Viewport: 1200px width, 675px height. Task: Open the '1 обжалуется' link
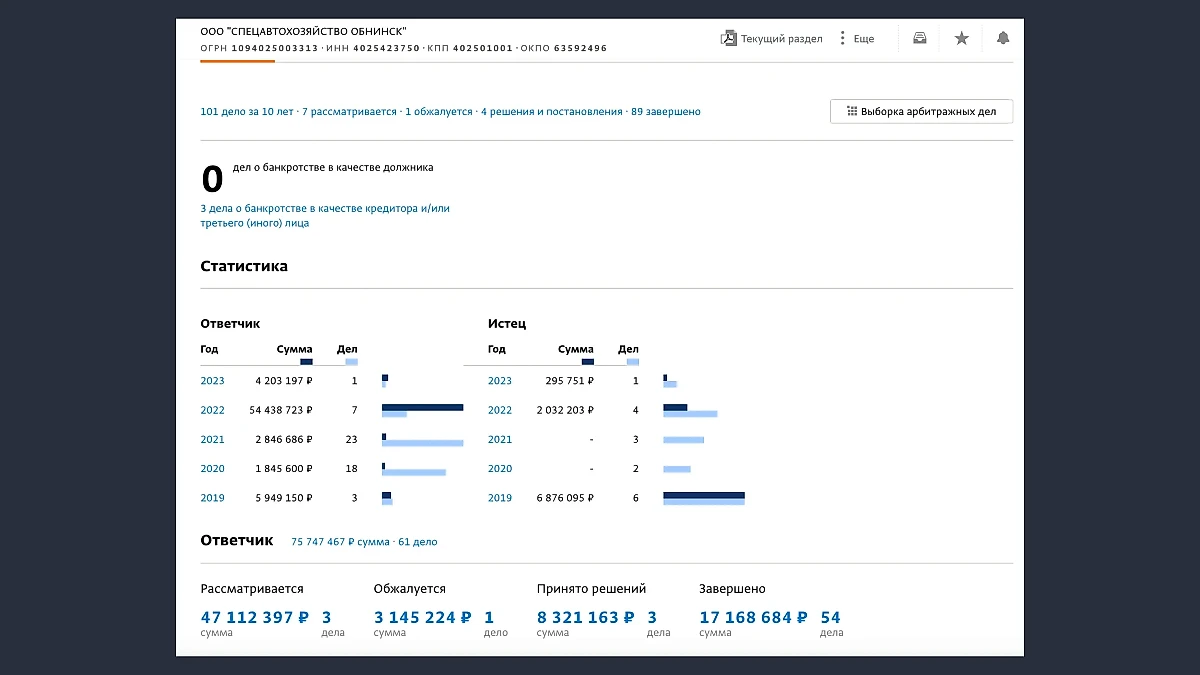(438, 112)
